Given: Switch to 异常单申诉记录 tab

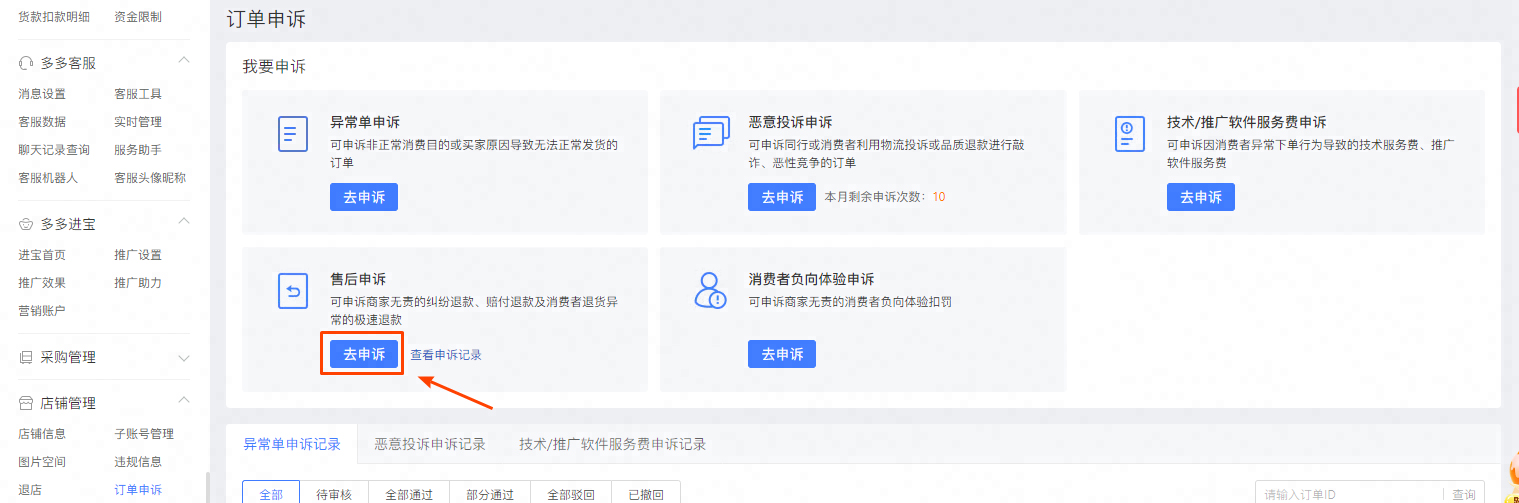Looking at the screenshot, I should (x=292, y=444).
